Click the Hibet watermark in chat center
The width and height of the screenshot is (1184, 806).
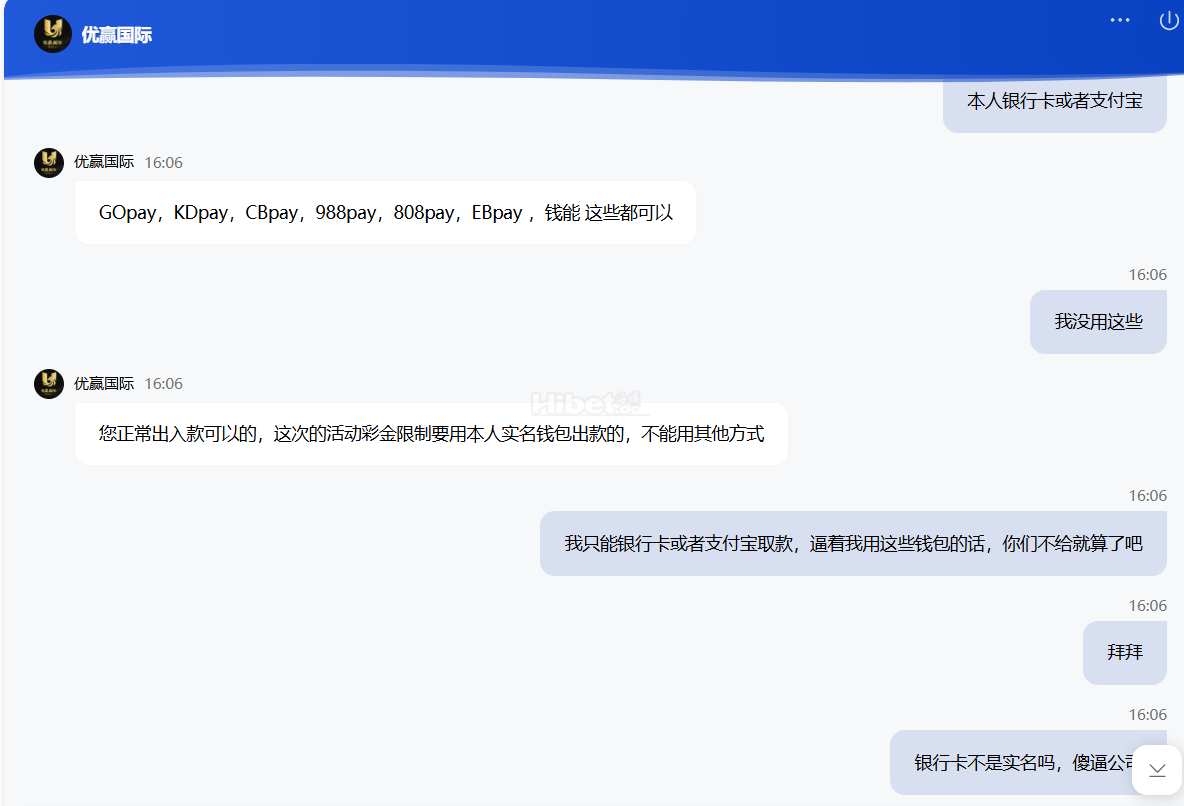[x=588, y=403]
